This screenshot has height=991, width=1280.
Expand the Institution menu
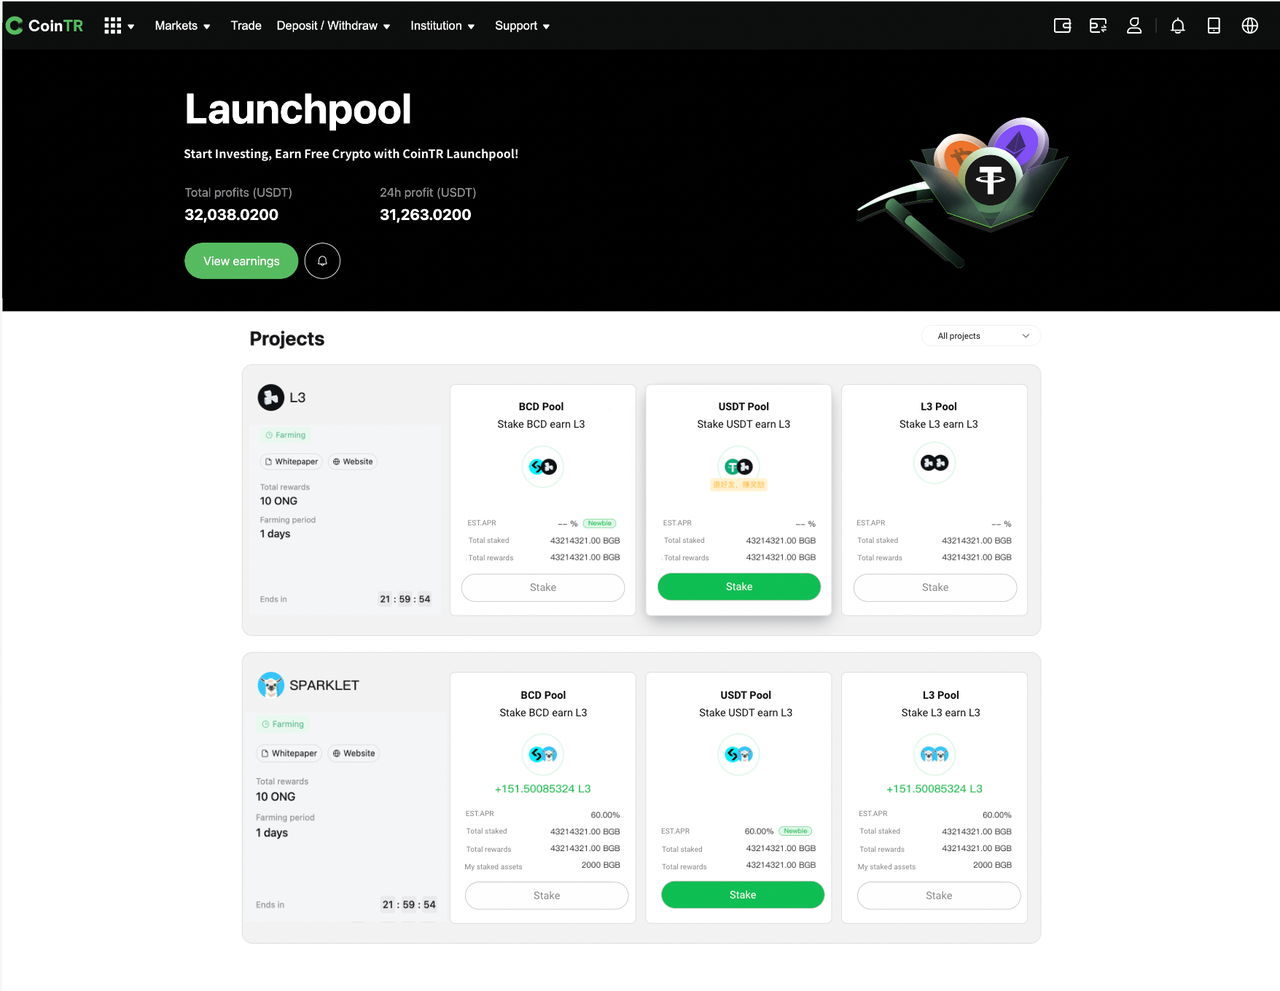(x=443, y=26)
